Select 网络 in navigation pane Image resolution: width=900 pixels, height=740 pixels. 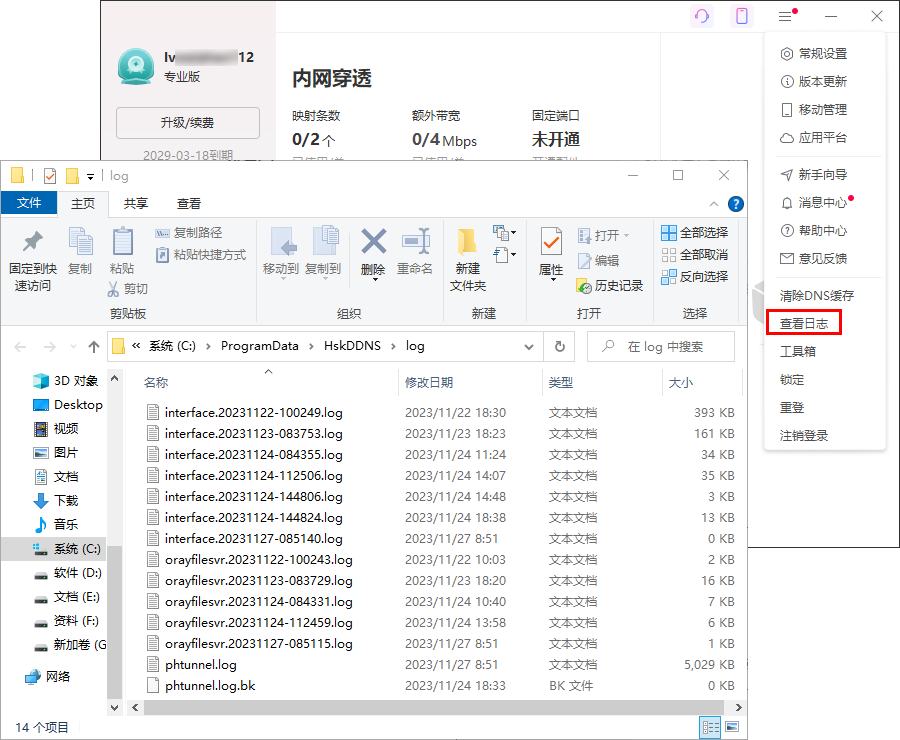(x=48, y=677)
